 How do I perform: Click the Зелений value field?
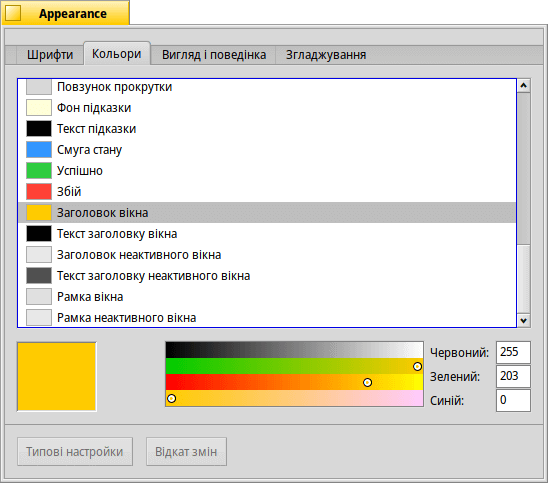coord(513,376)
